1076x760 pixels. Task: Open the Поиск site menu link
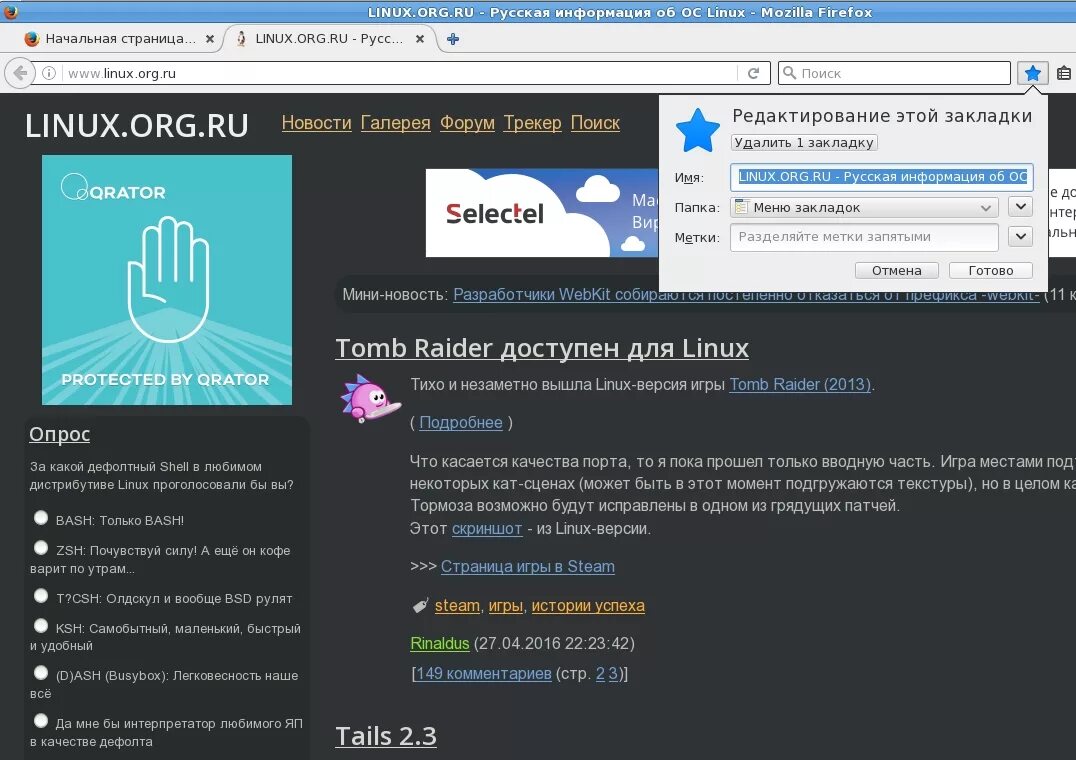[595, 123]
